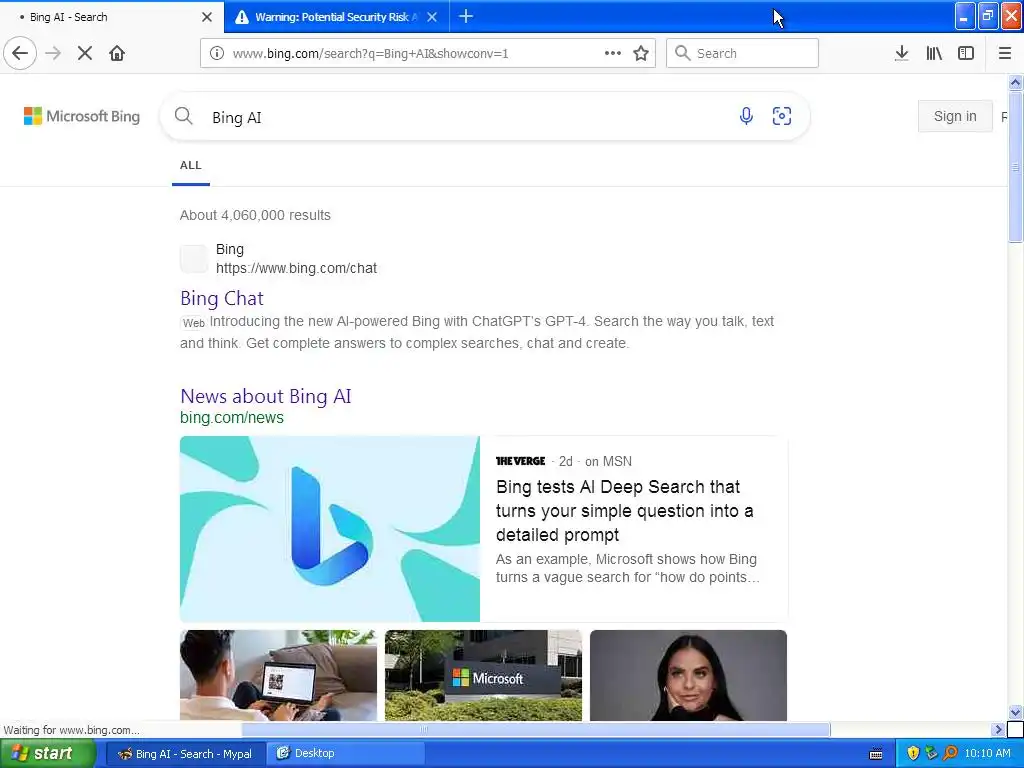Image resolution: width=1024 pixels, height=768 pixels.
Task: Click the About 4,060,000 results text
Action: click(x=255, y=216)
